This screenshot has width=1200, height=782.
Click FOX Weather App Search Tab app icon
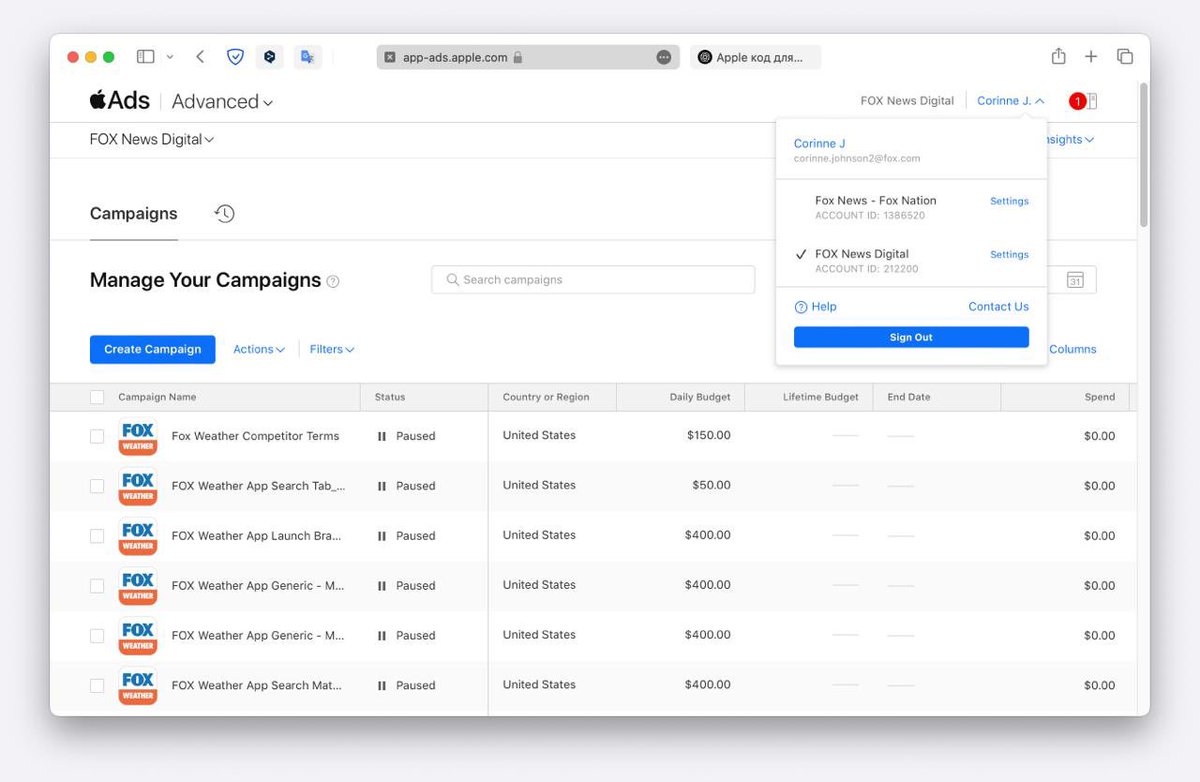(138, 486)
